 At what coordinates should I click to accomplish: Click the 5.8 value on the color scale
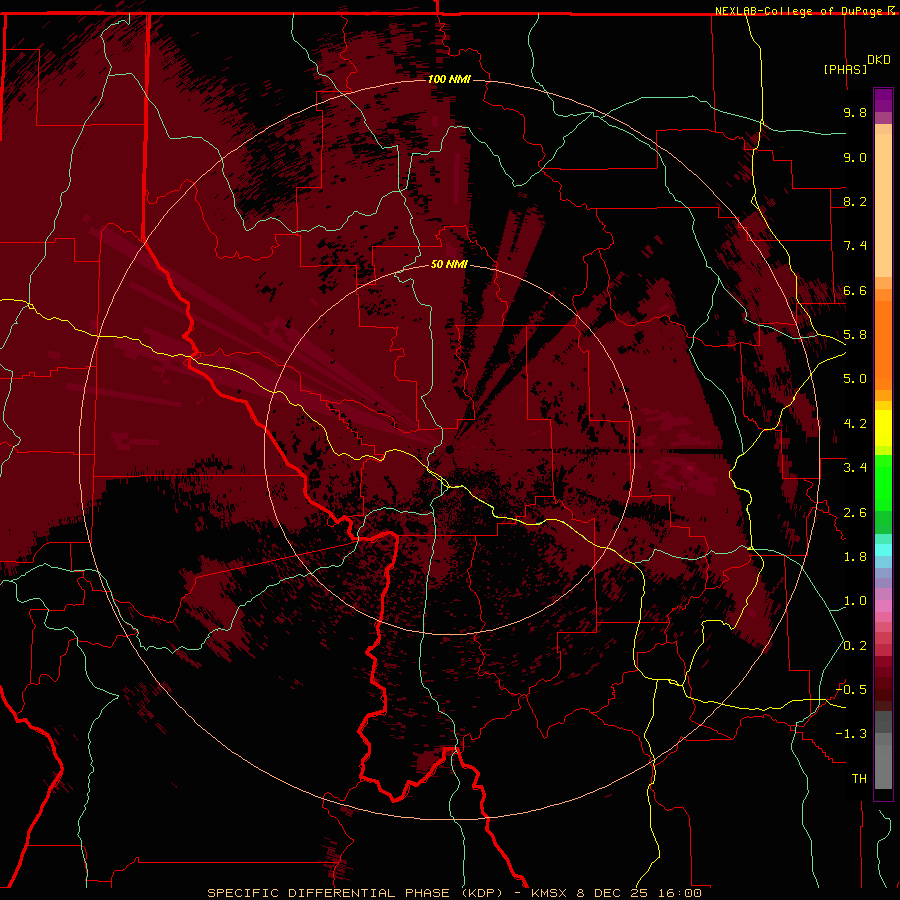pos(855,335)
